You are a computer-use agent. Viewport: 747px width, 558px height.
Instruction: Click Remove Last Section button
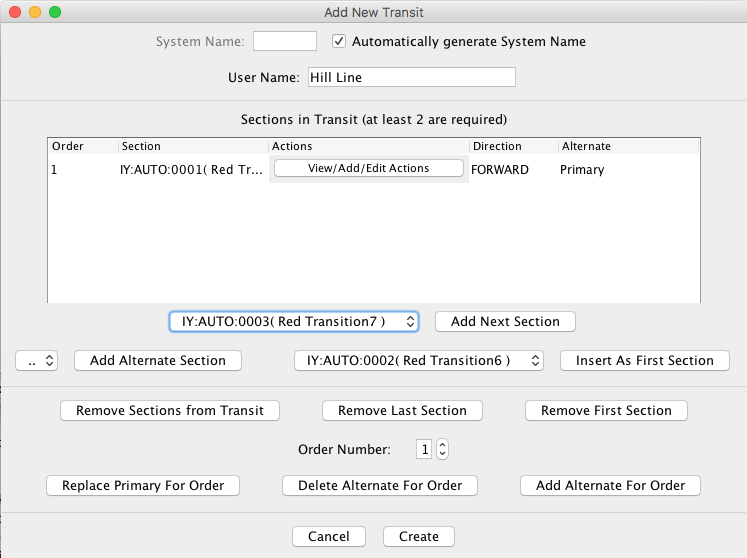pos(402,411)
